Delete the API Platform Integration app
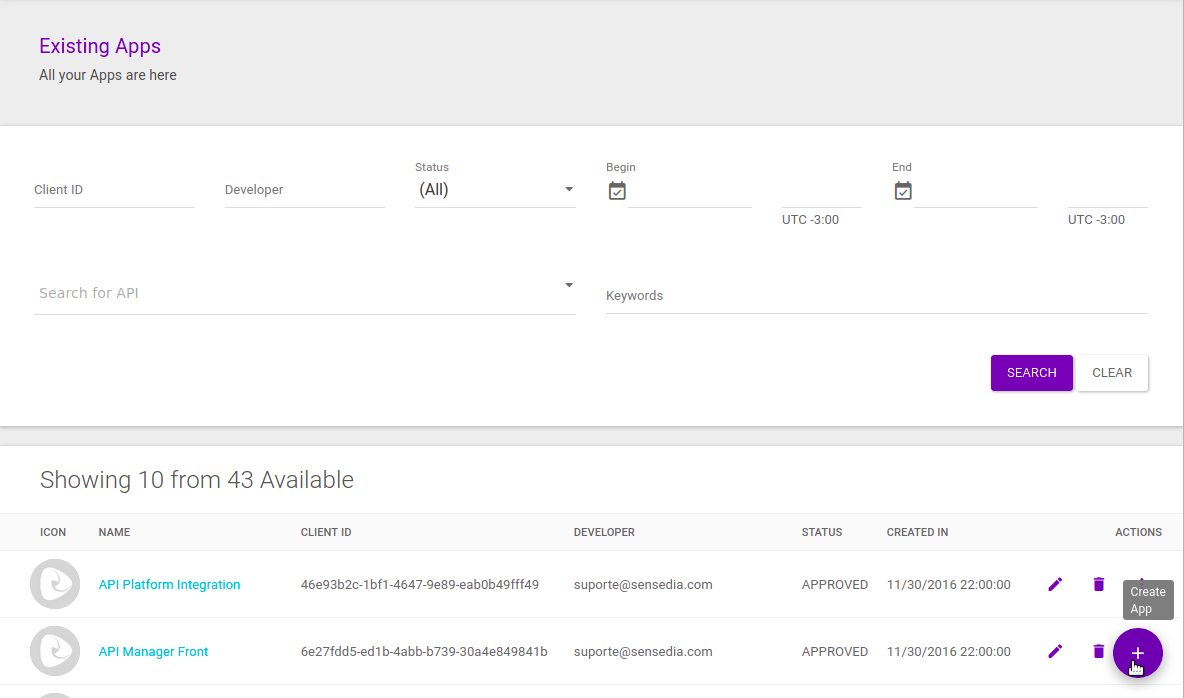This screenshot has height=698, width=1184. coord(1099,584)
